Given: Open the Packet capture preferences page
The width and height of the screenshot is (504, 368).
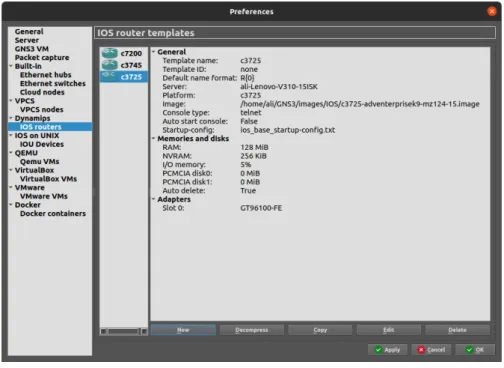Looking at the screenshot, I should [x=42, y=57].
